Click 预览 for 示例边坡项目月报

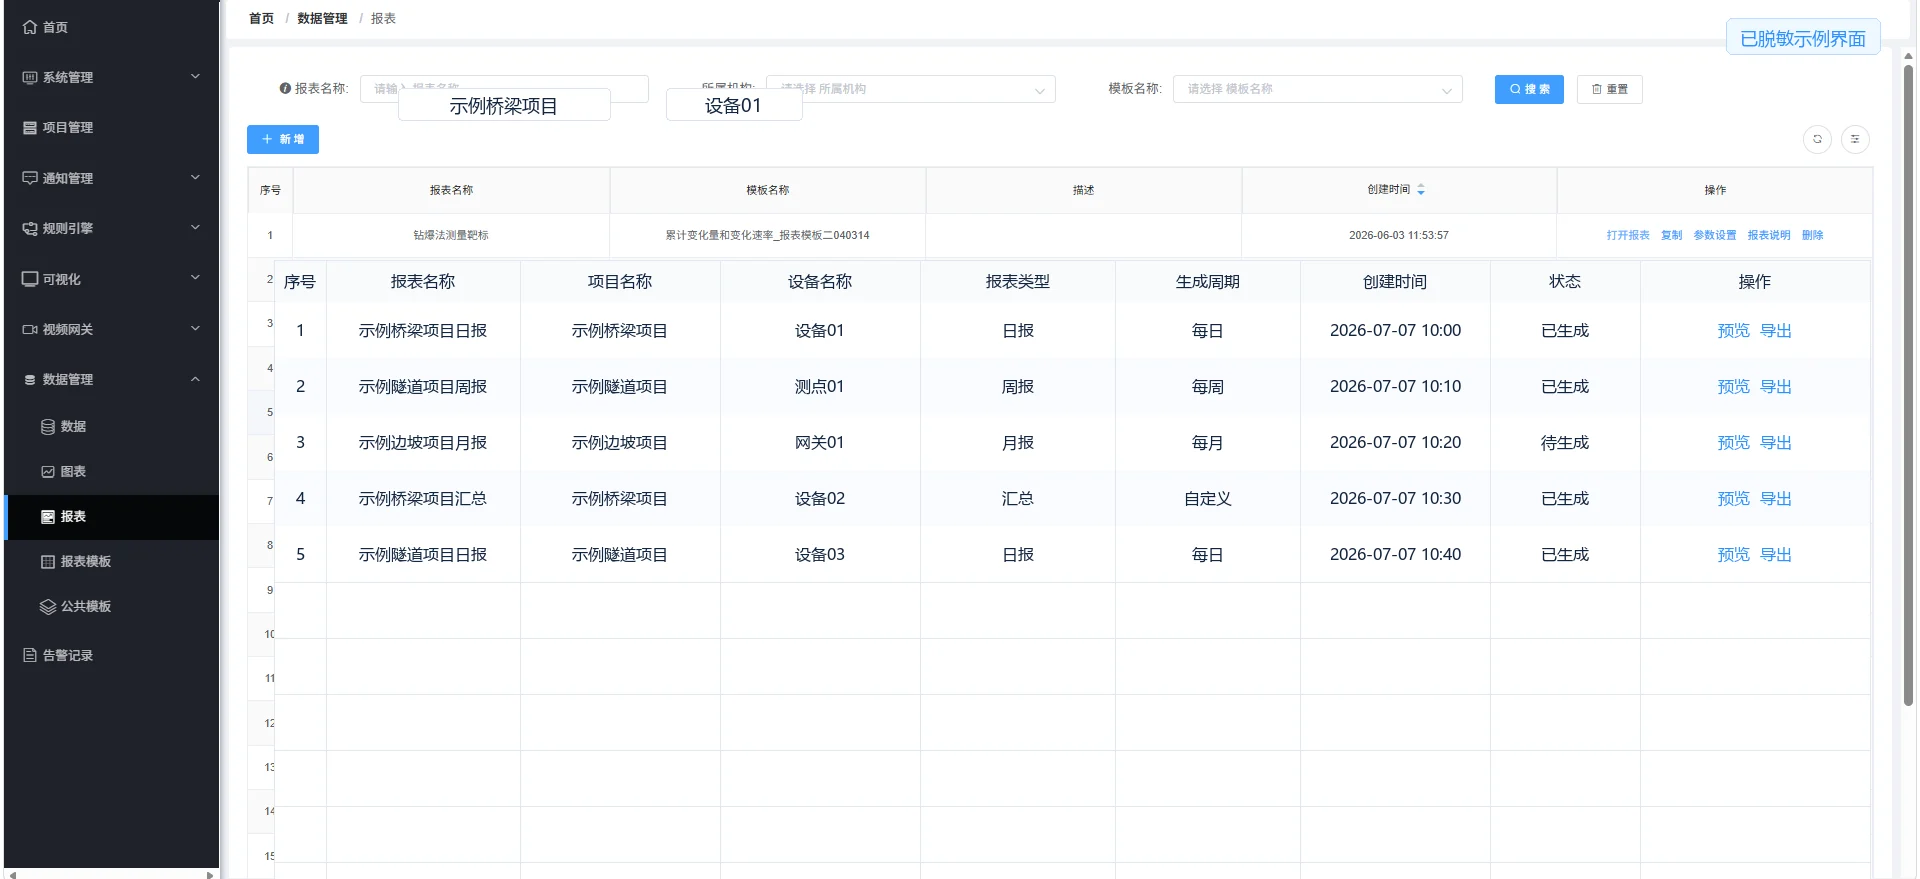tap(1733, 442)
